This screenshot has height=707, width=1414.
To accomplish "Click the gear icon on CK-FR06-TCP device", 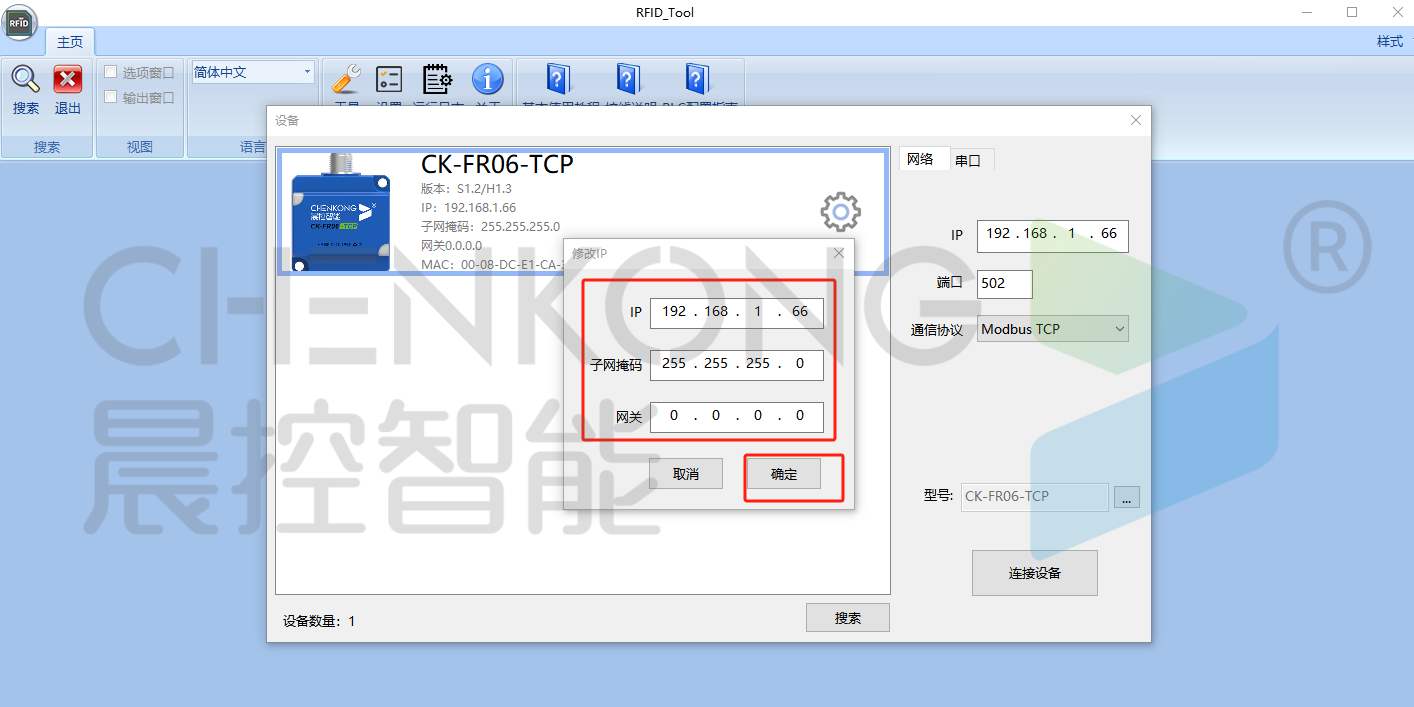I will 840,212.
